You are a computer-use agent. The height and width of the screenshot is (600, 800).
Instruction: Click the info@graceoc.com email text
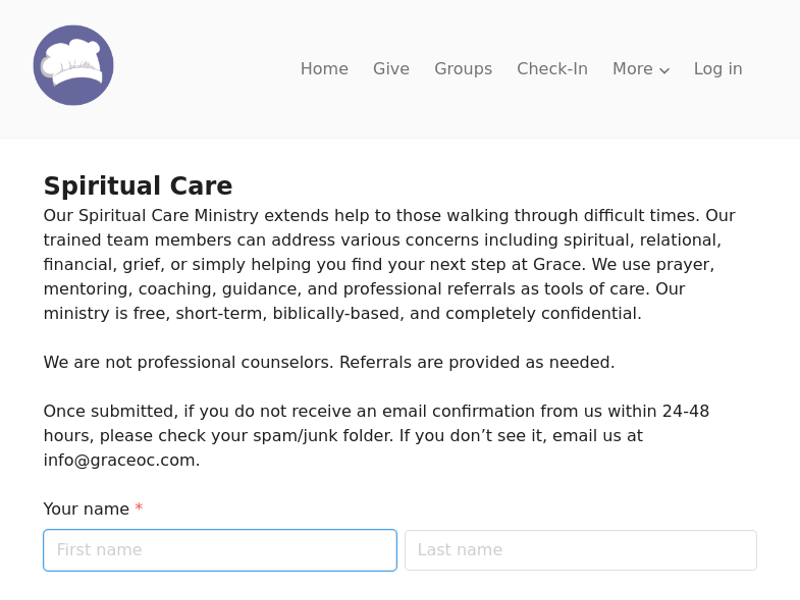click(x=119, y=460)
